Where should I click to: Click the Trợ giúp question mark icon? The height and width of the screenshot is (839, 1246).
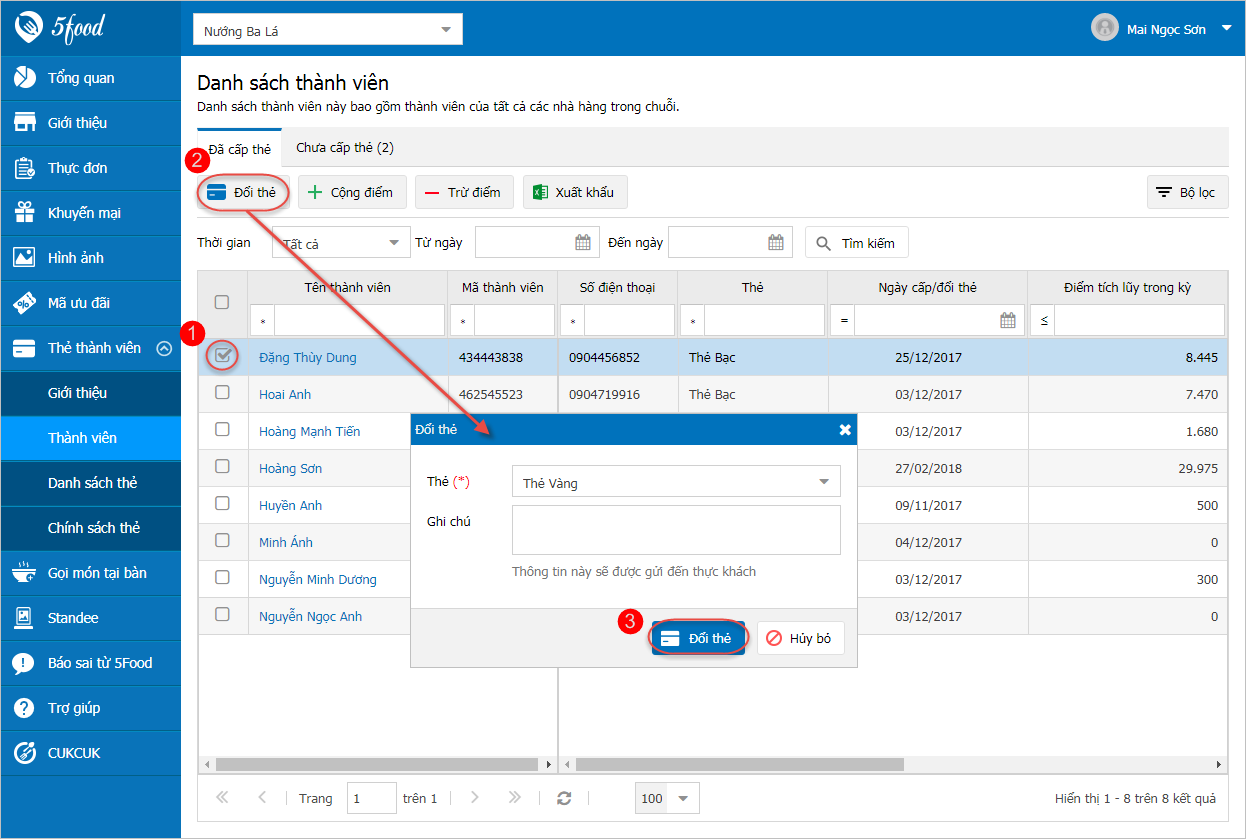coord(24,708)
